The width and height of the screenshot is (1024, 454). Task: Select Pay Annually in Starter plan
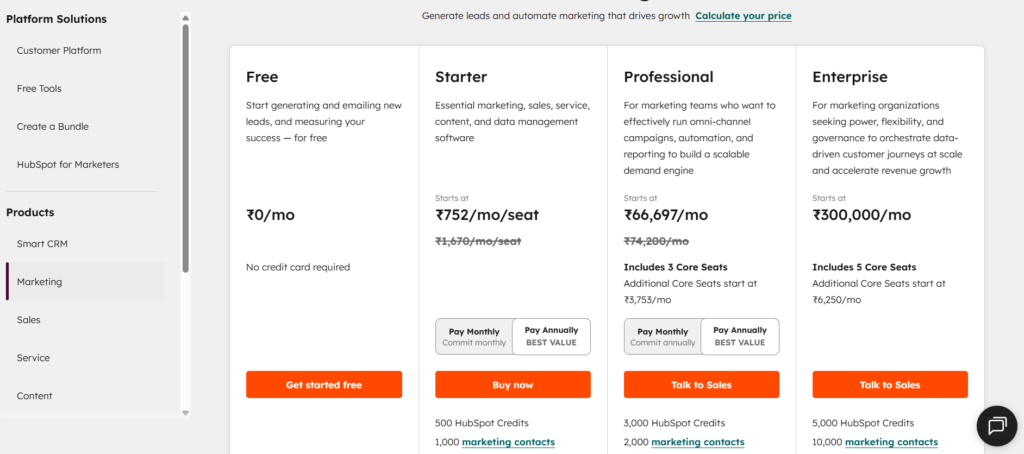pos(551,336)
